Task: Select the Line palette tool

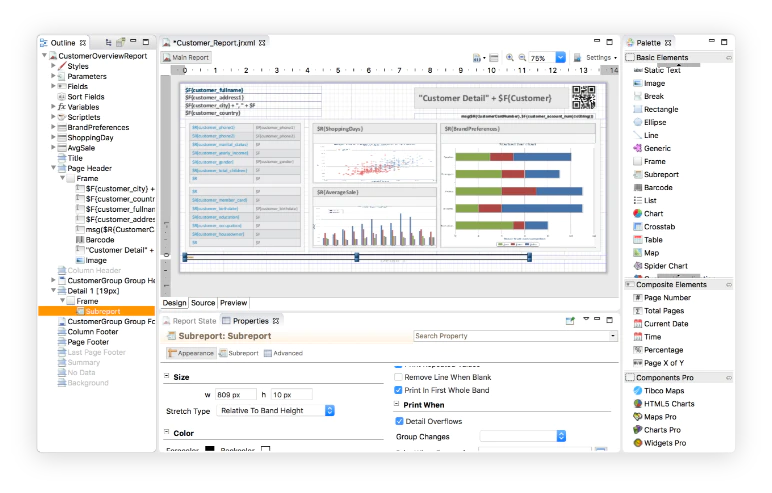Action: (645, 135)
